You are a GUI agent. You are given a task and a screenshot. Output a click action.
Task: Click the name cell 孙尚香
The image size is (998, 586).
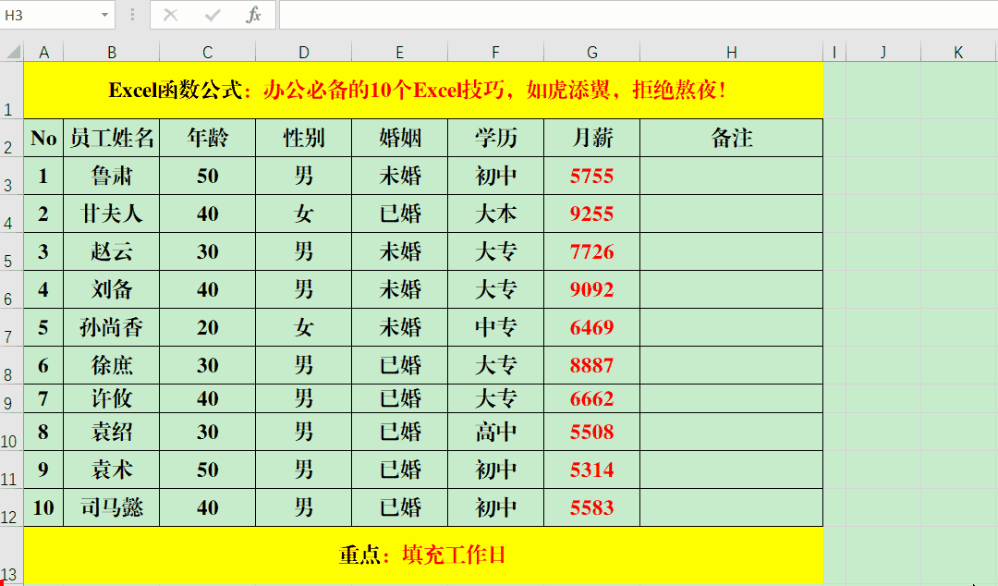(x=111, y=328)
